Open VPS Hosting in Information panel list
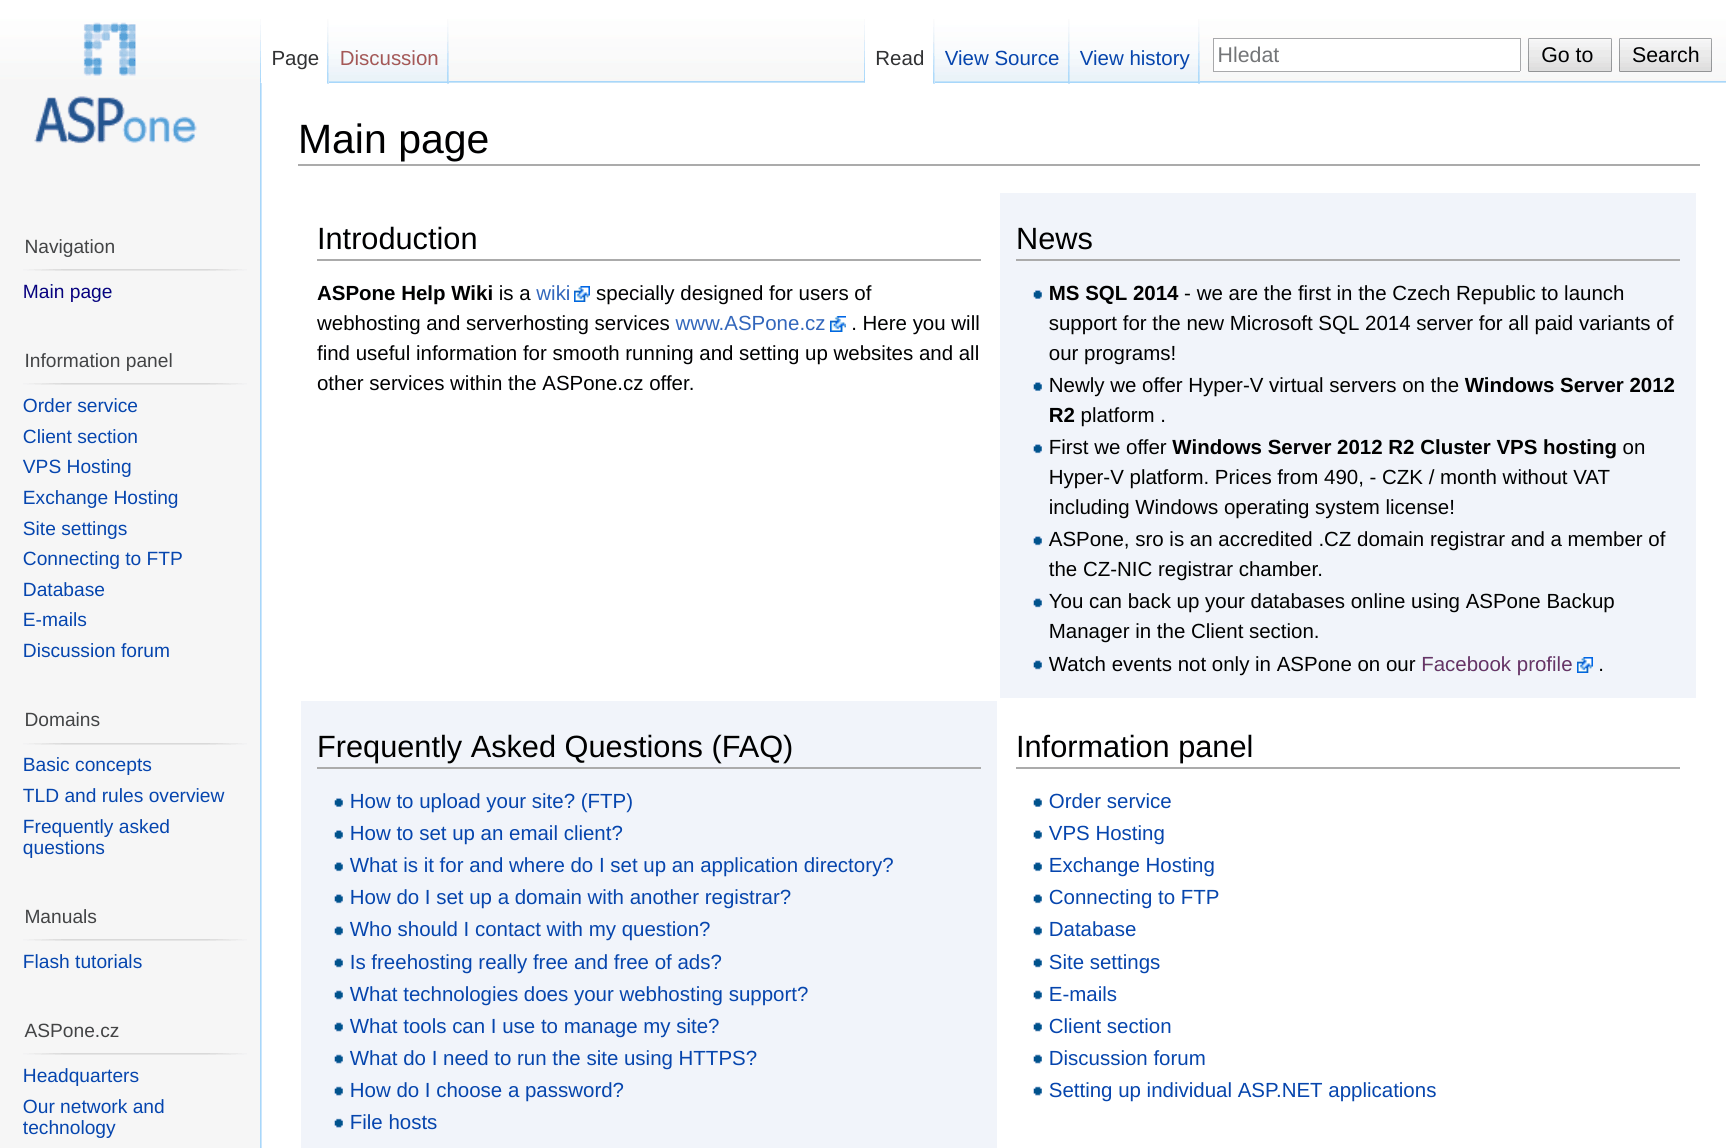This screenshot has height=1148, width=1726. click(1106, 834)
